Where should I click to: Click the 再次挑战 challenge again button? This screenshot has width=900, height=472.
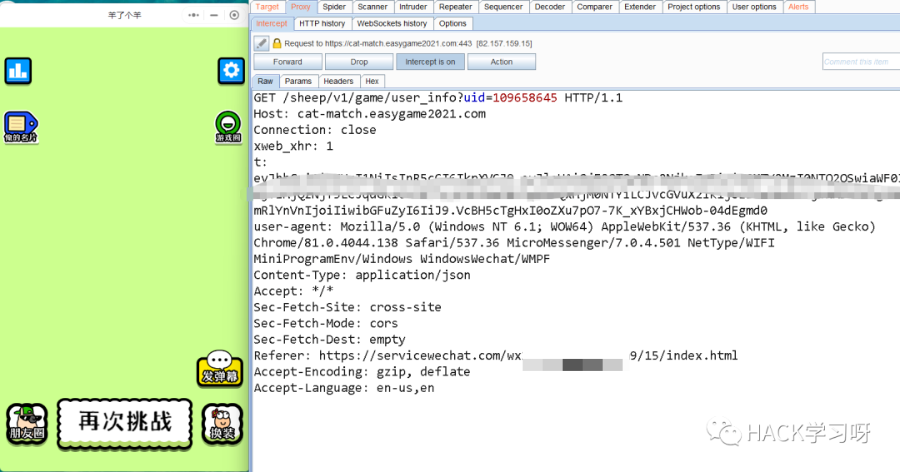(x=125, y=423)
